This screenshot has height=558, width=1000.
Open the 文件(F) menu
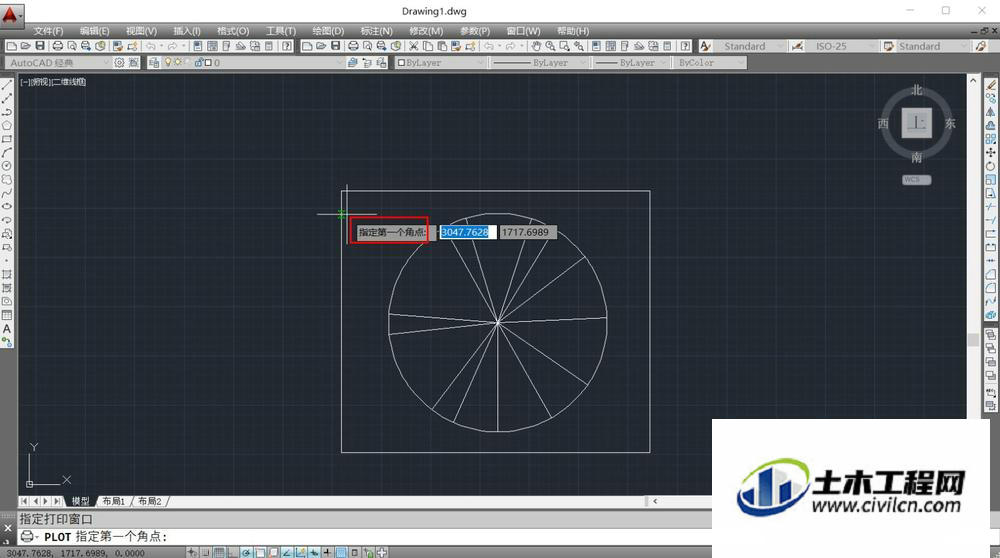click(x=48, y=31)
